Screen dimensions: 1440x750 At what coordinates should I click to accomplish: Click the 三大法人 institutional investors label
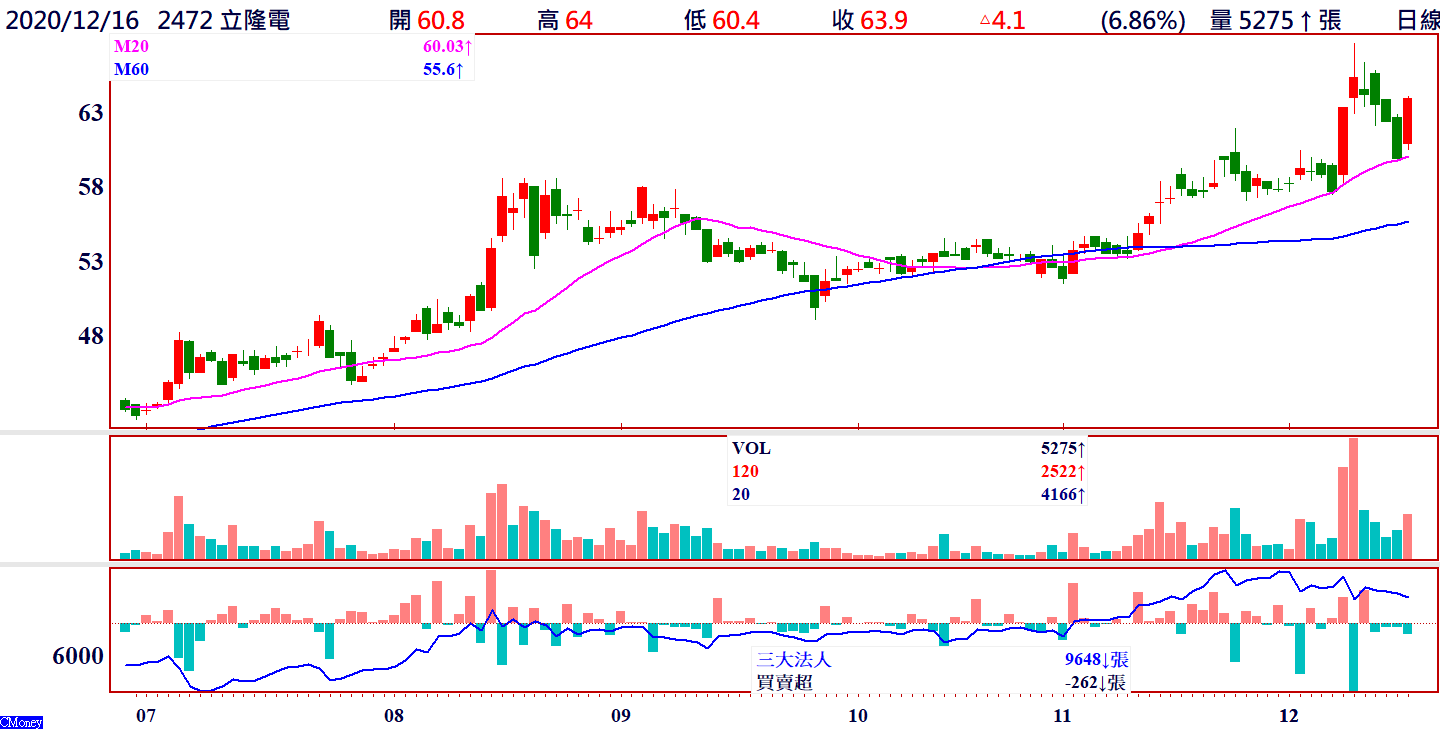793,660
